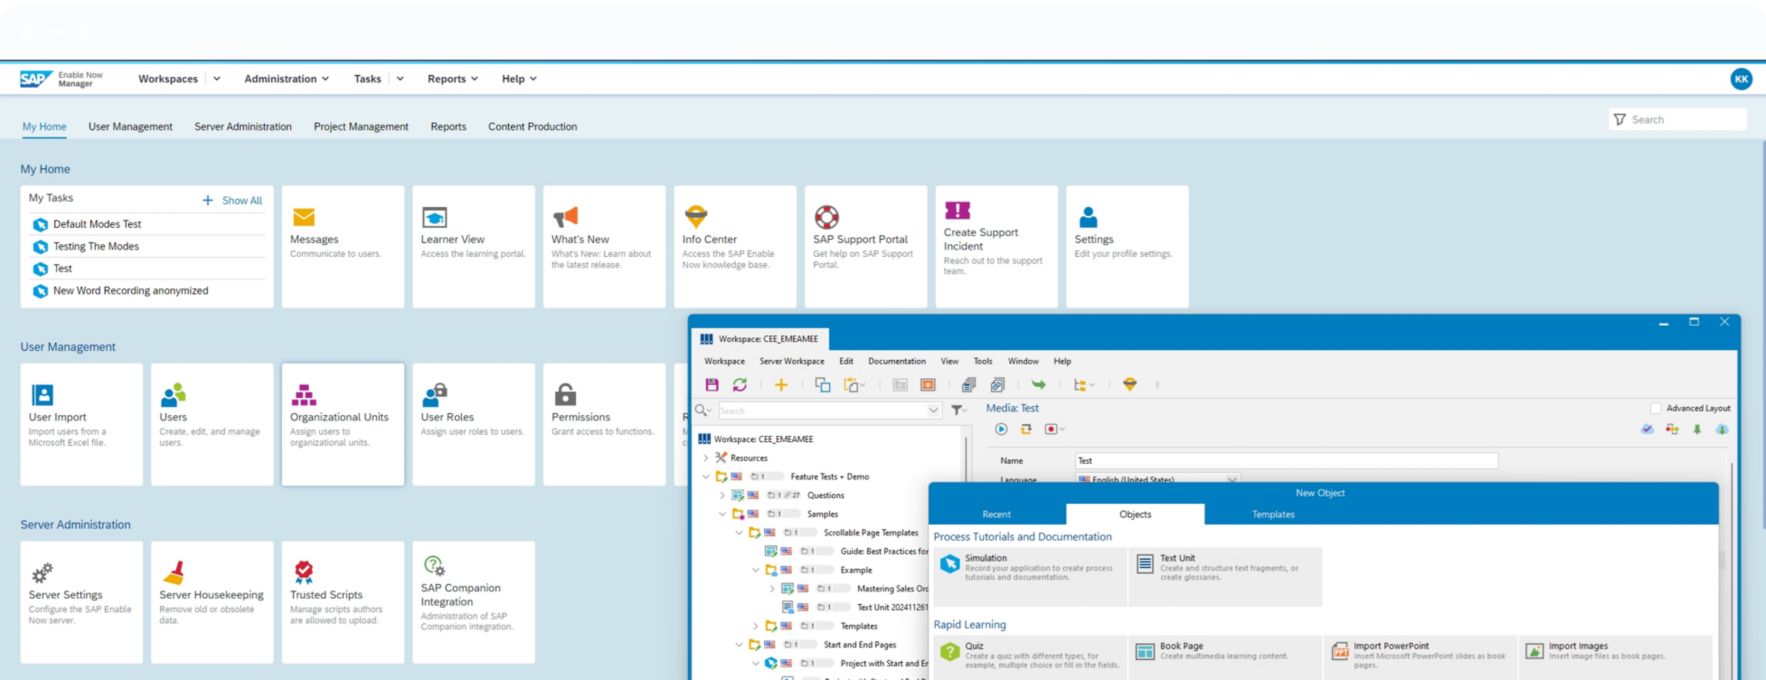Viewport: 1766px width, 680px height.
Task: Click the save icon in workspace toolbar
Action: coord(712,385)
